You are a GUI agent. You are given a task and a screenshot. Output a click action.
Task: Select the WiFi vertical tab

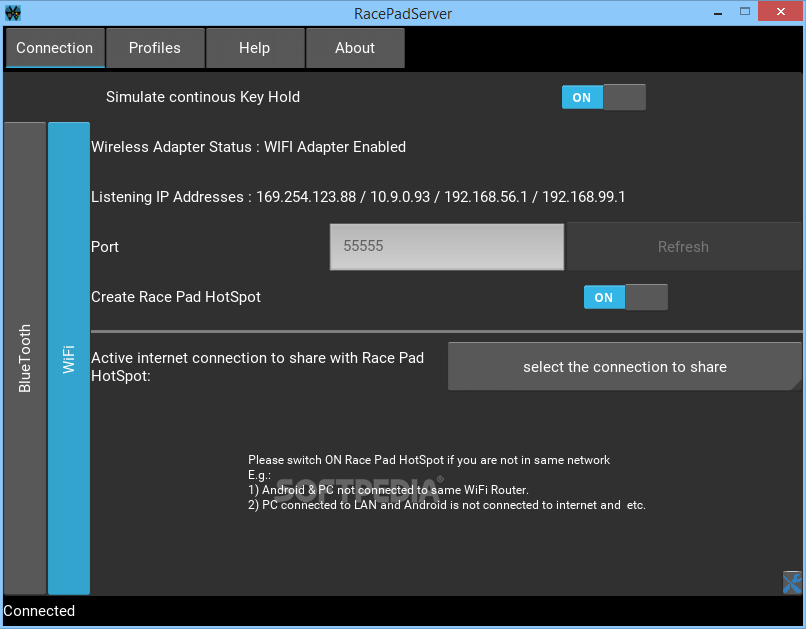pyautogui.click(x=69, y=358)
